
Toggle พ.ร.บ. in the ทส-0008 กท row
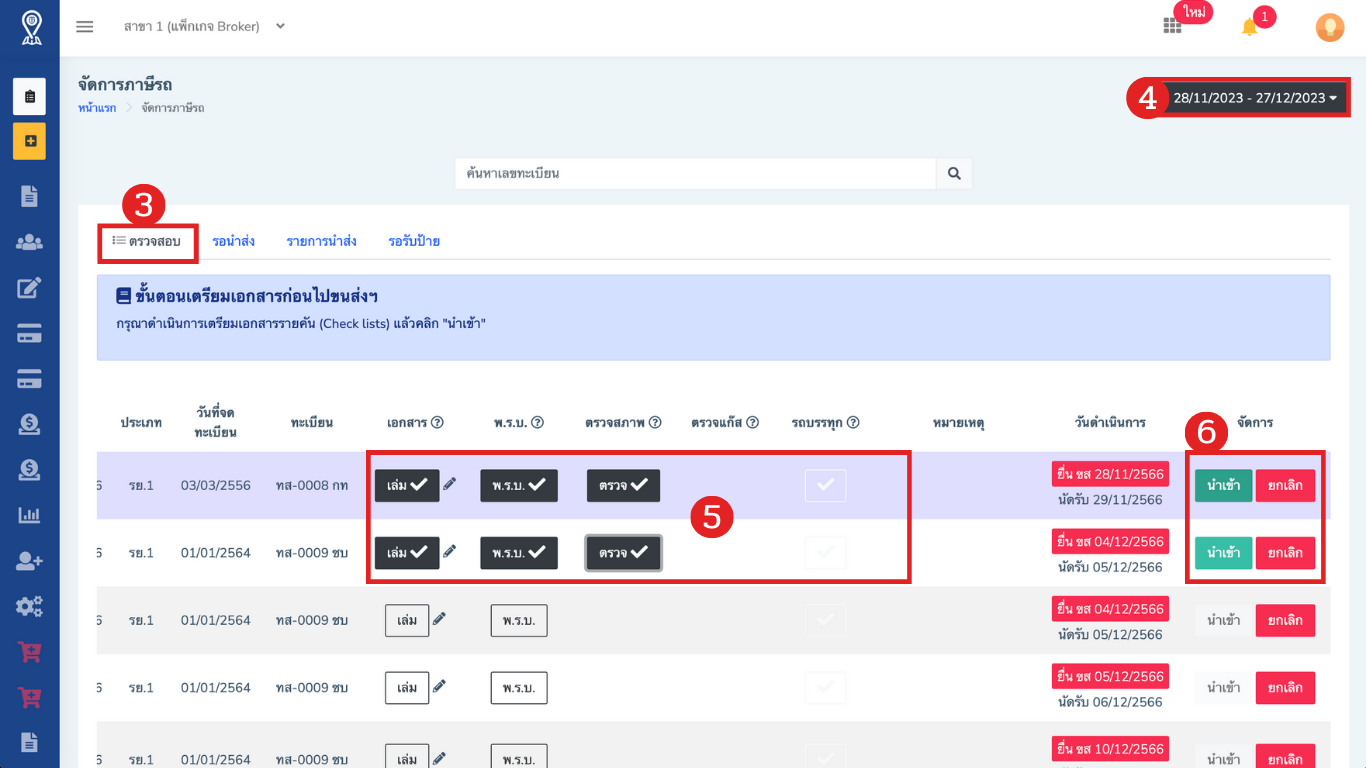[518, 485]
